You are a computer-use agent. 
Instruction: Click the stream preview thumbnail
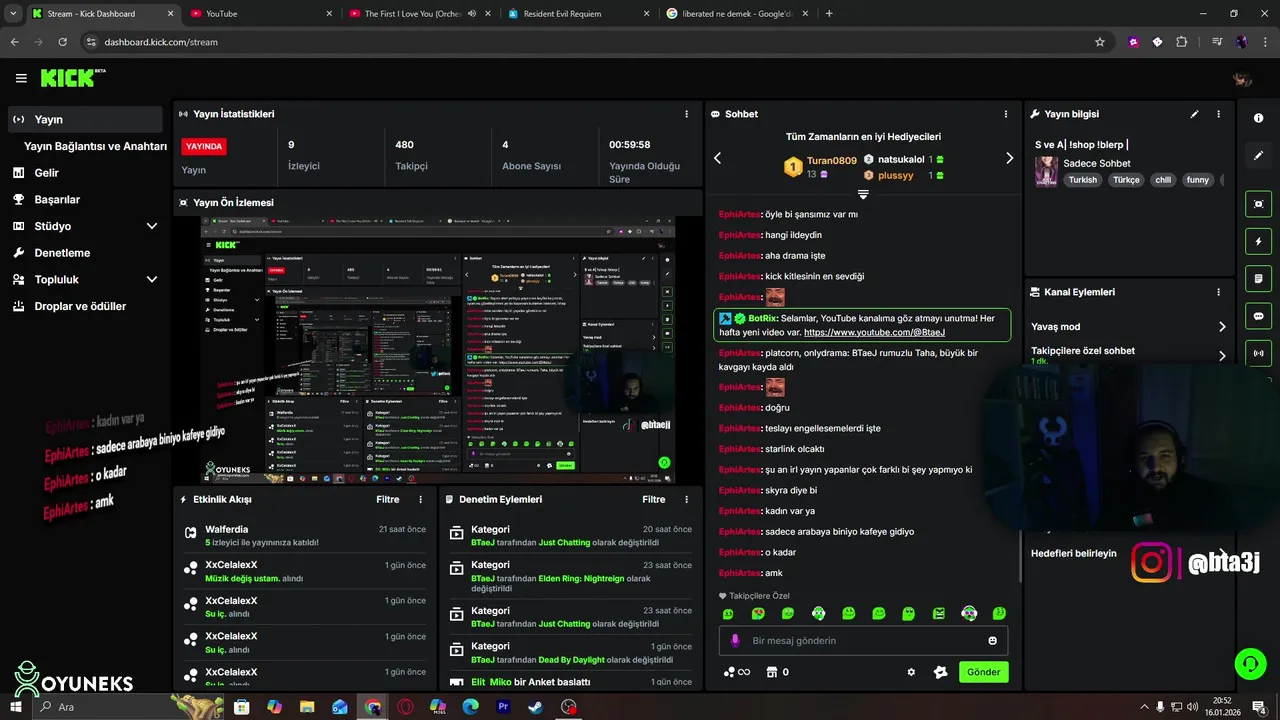click(x=438, y=350)
